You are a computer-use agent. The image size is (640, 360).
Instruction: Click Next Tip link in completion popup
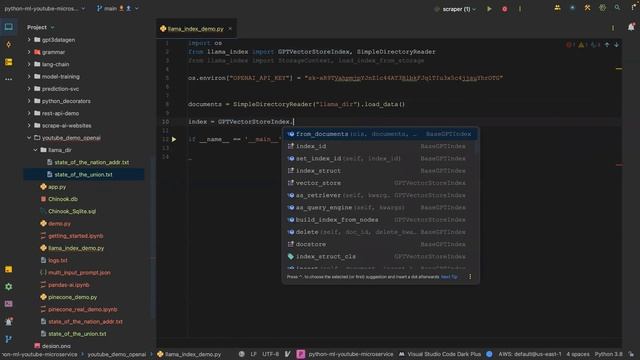(449, 277)
